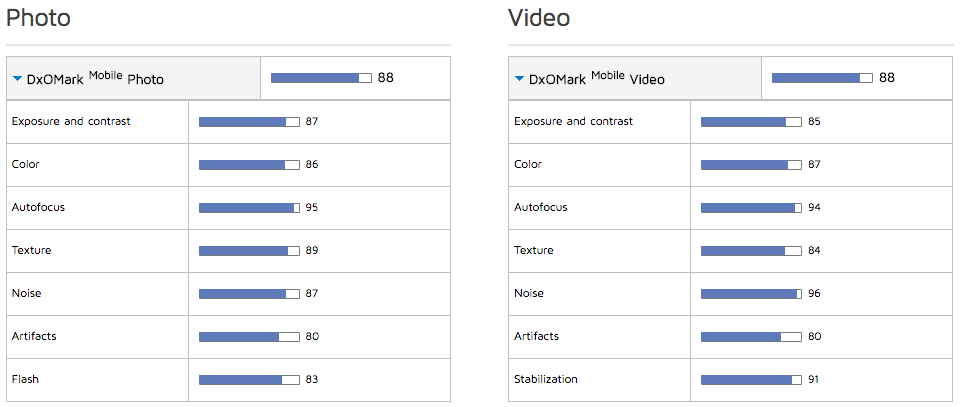Screen dimensions: 960x407
Task: Click the Video Noise score bar
Action: click(x=751, y=294)
